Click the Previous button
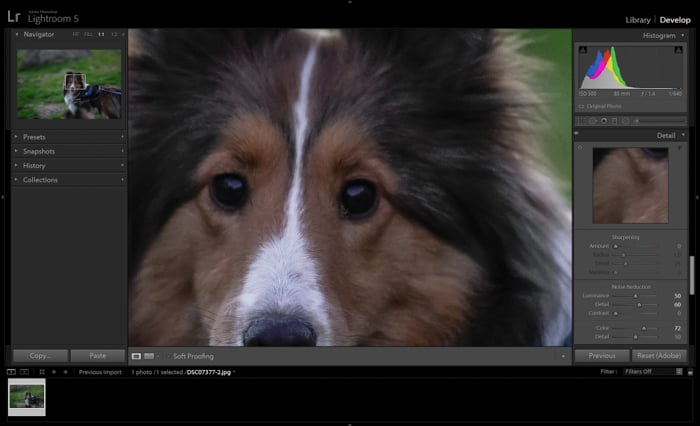This screenshot has height=426, width=700. 602,356
